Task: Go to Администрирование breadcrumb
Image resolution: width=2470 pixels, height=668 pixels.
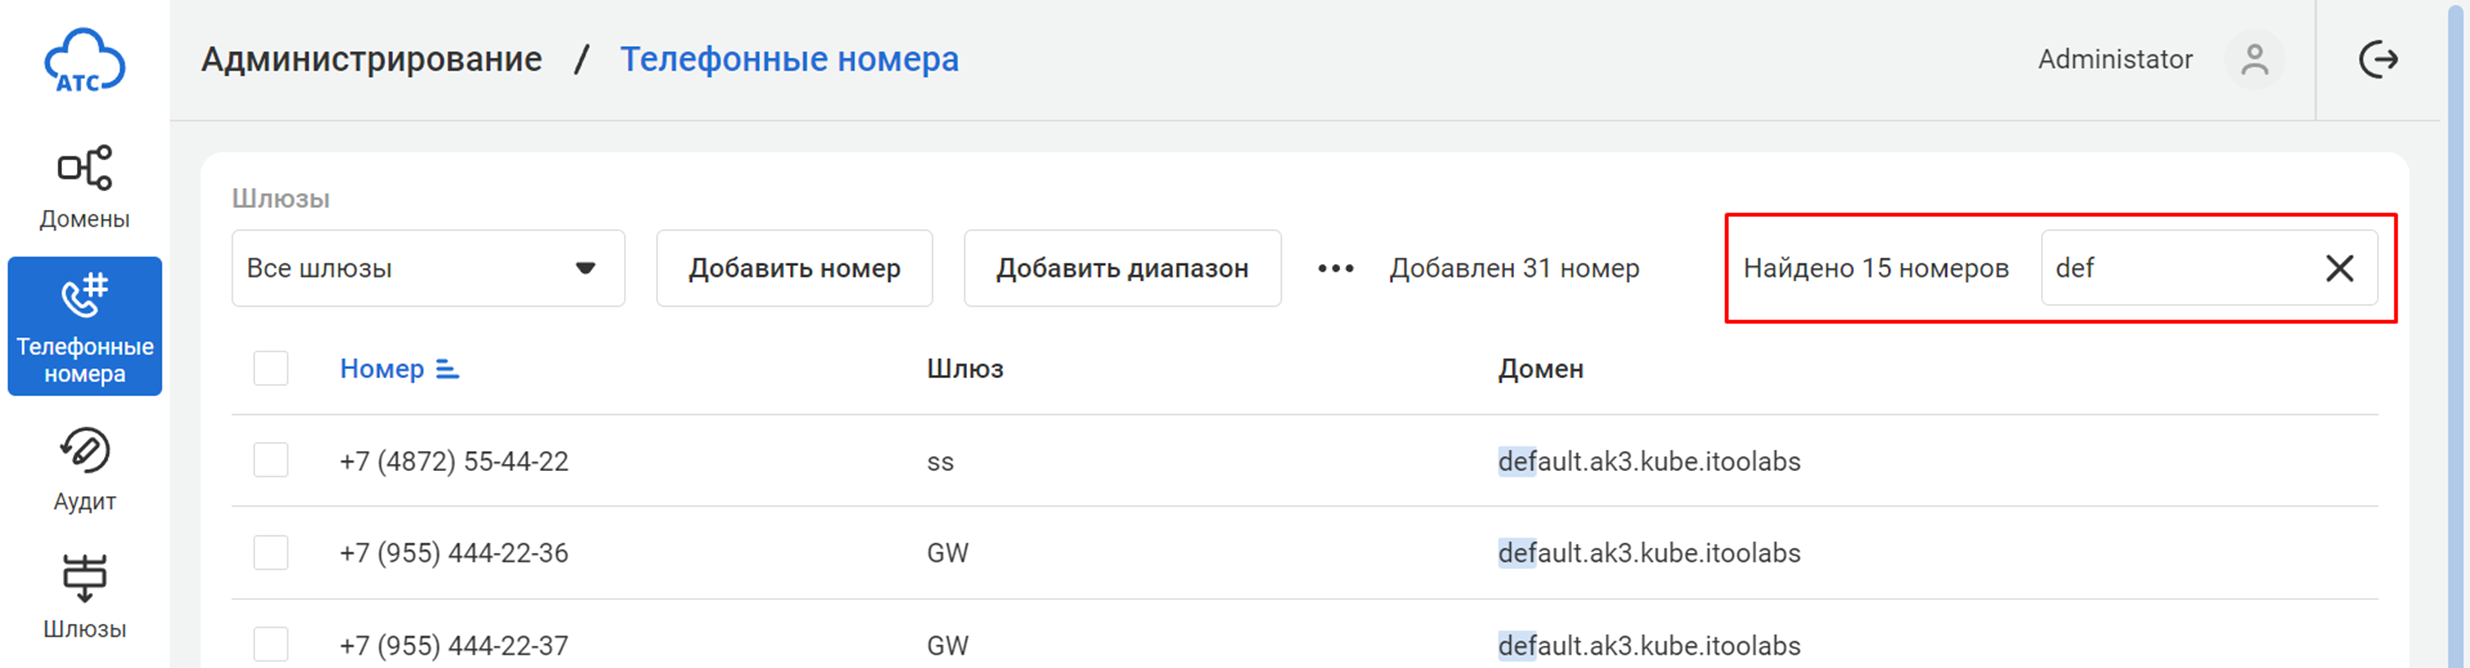Action: pos(371,60)
